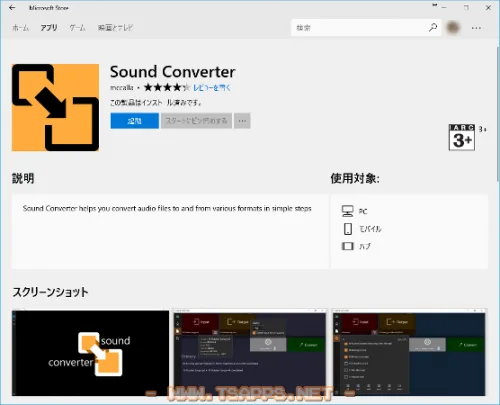Focus the store search field
Screen dimensions: 500x405
[x=360, y=28]
